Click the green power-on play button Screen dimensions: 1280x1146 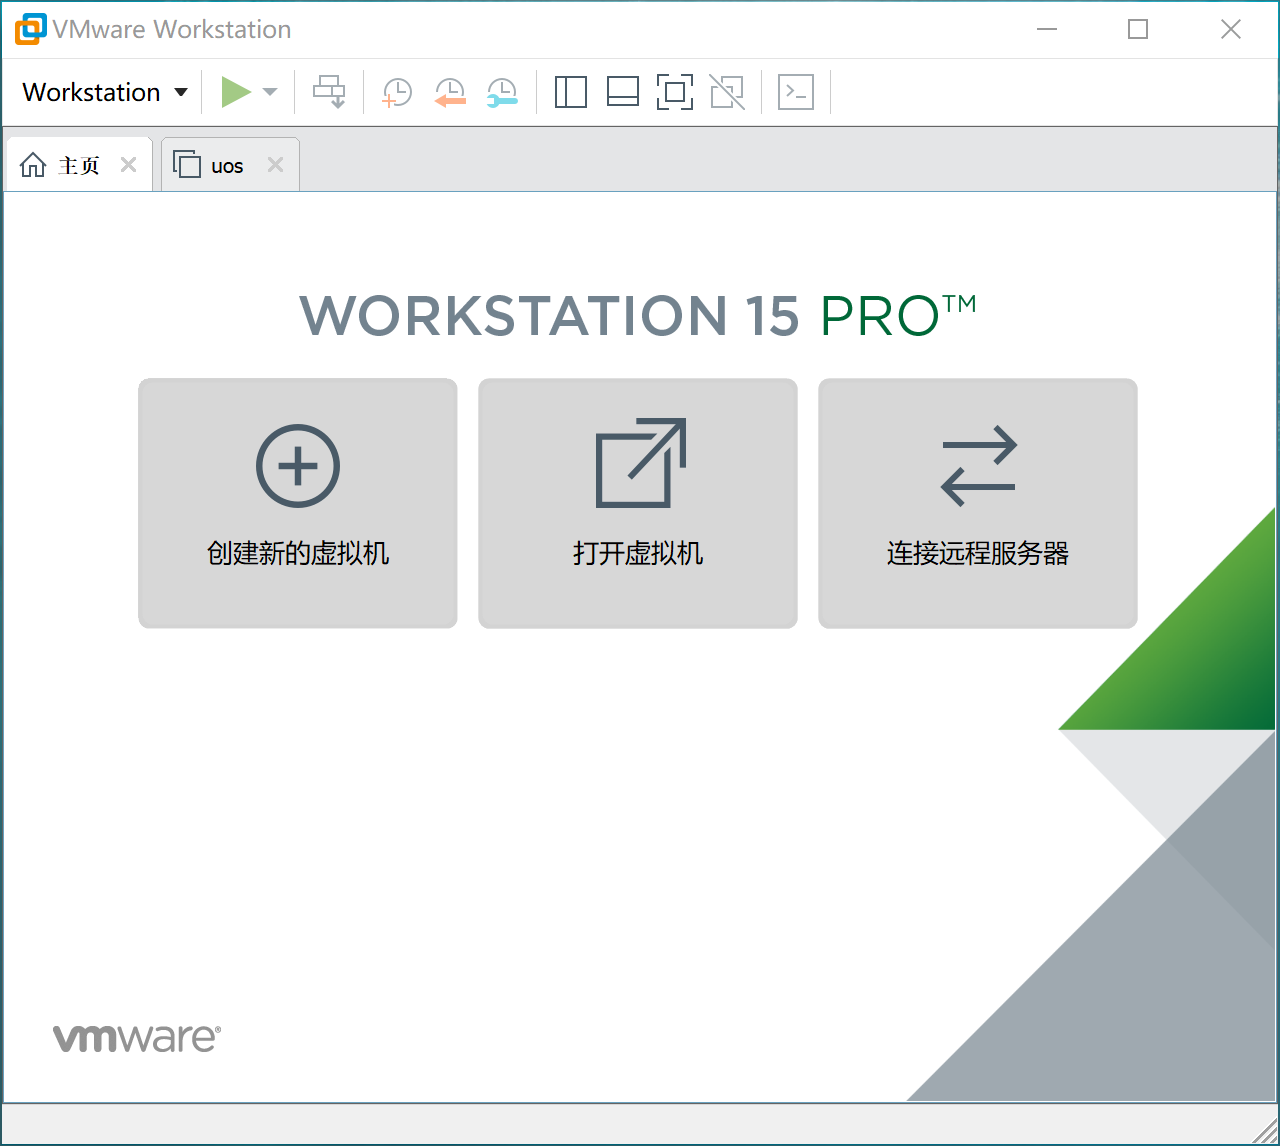pos(236,92)
